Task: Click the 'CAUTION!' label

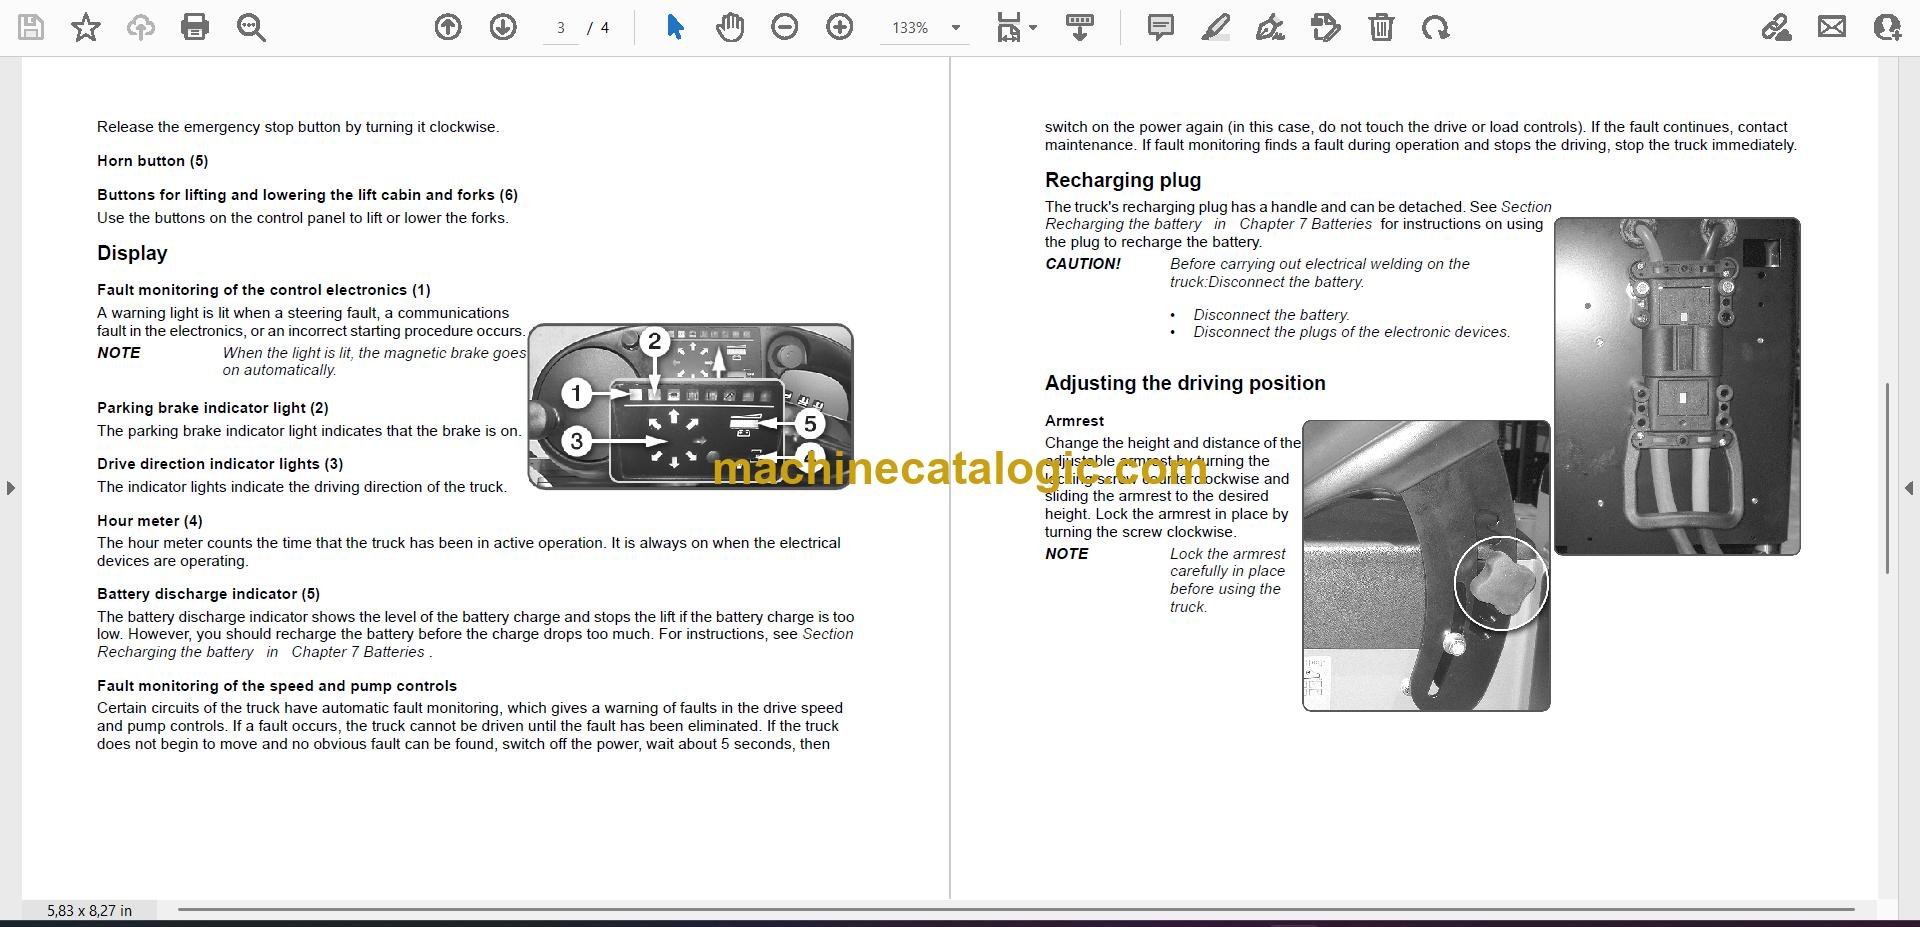Action: [1083, 264]
